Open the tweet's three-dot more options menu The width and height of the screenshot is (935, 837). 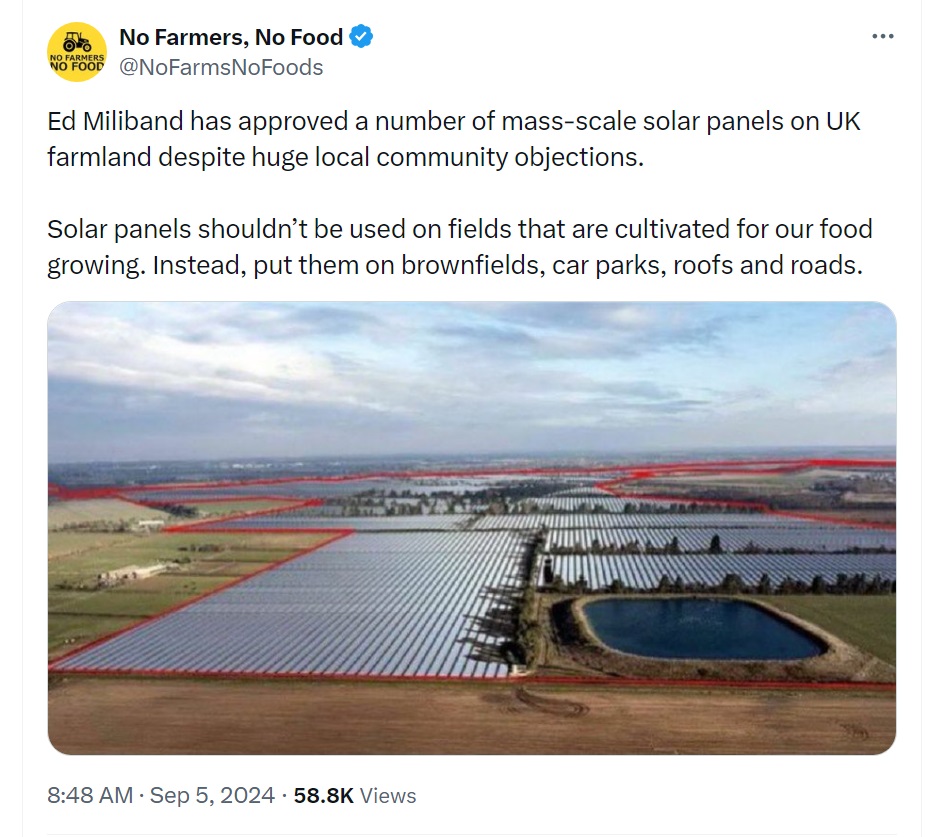tap(883, 36)
